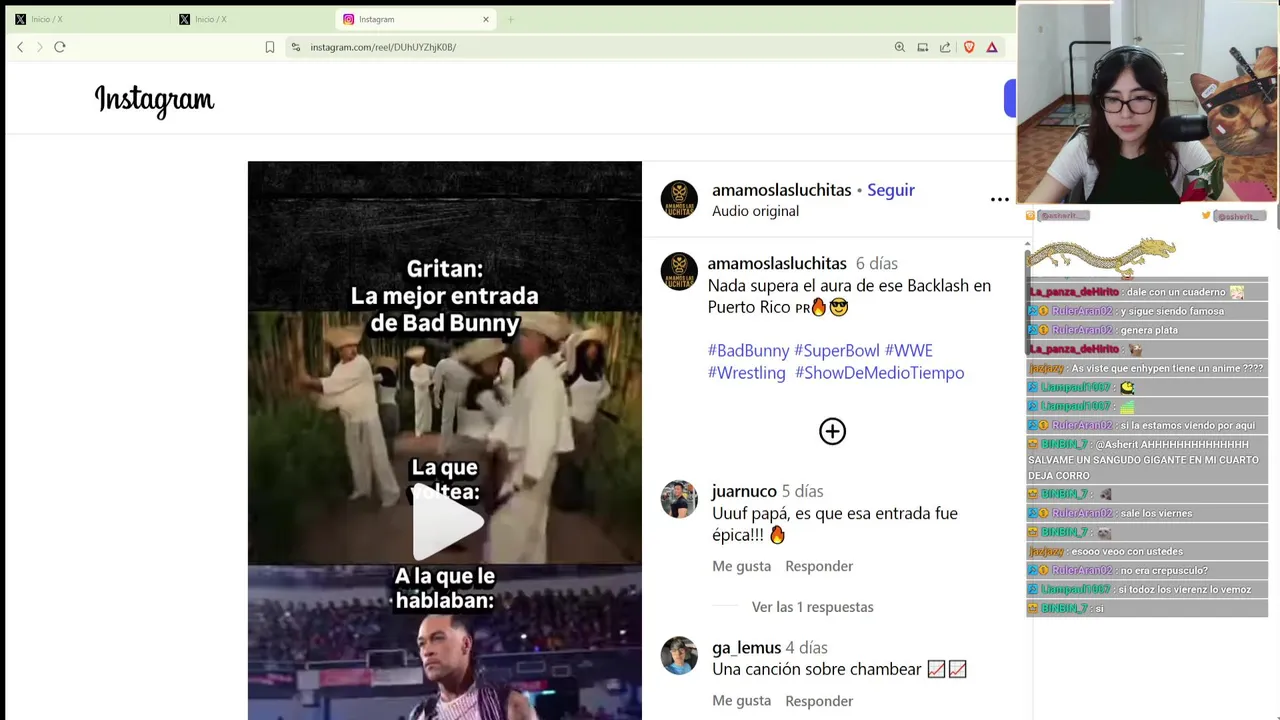
Task: Click chat message 'no era crepusculo?'
Action: point(1164,570)
